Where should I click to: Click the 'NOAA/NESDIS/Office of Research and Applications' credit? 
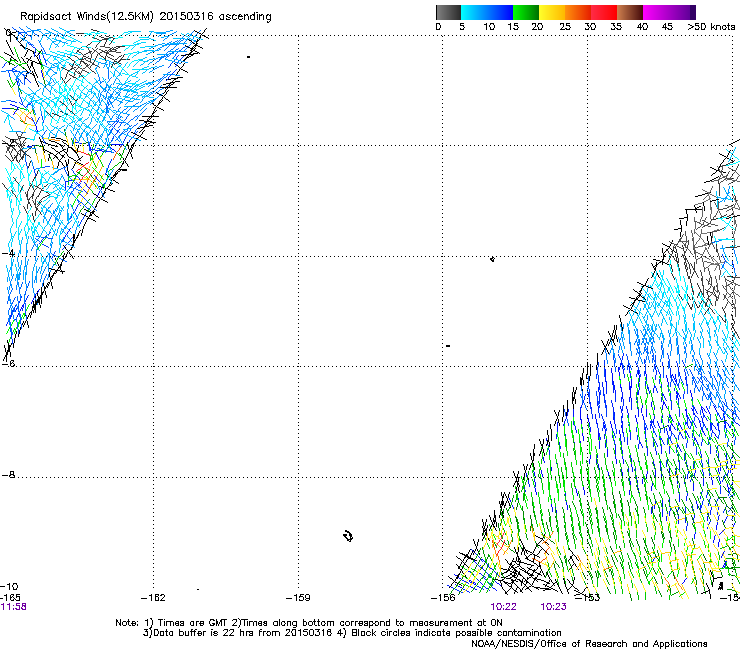[589, 644]
